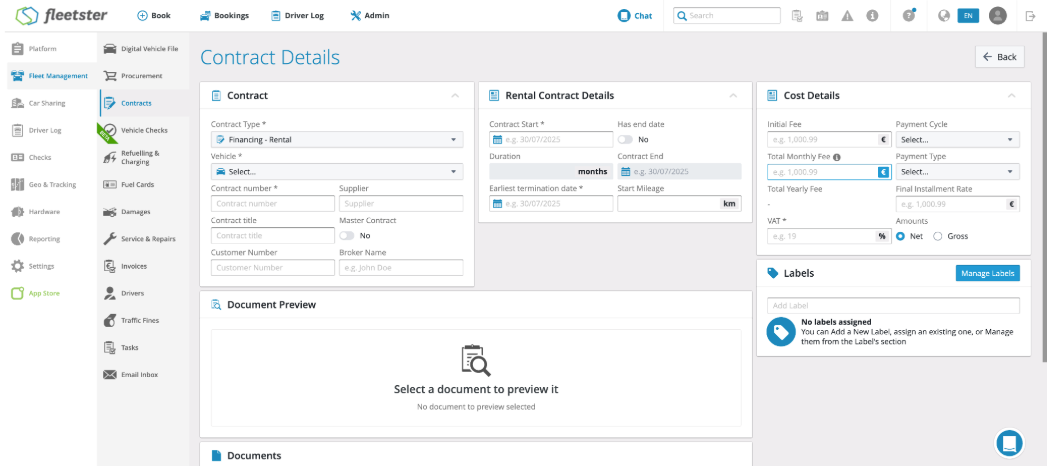Open the Chat panel
The width and height of the screenshot is (1051, 466).
(x=635, y=15)
